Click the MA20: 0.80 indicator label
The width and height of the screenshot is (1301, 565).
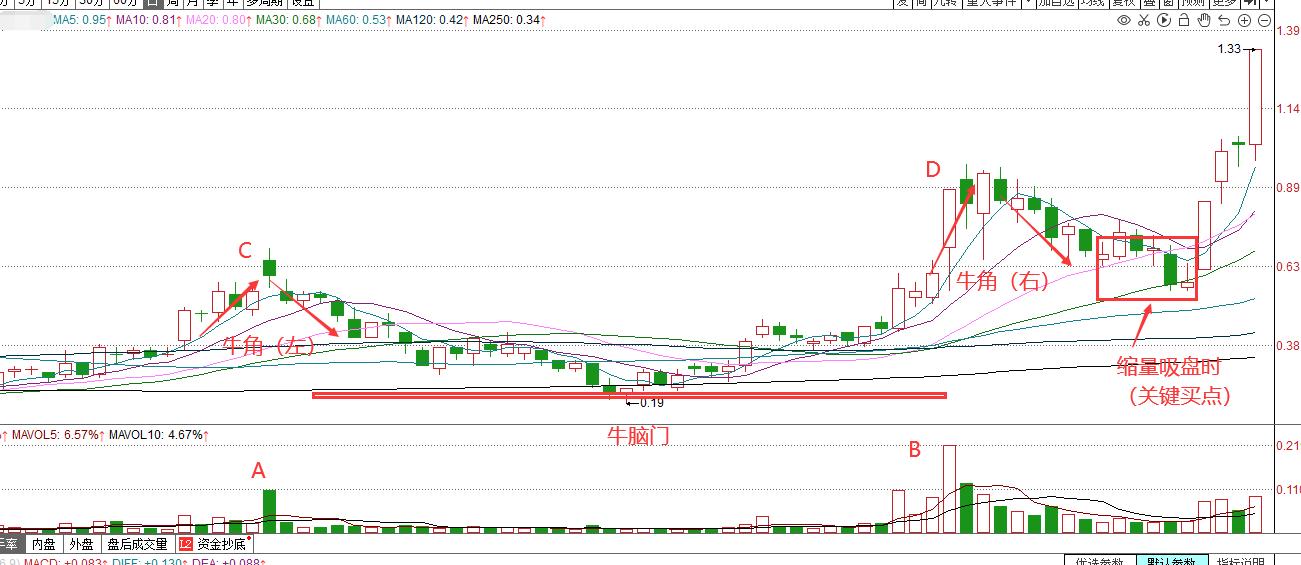click(216, 20)
